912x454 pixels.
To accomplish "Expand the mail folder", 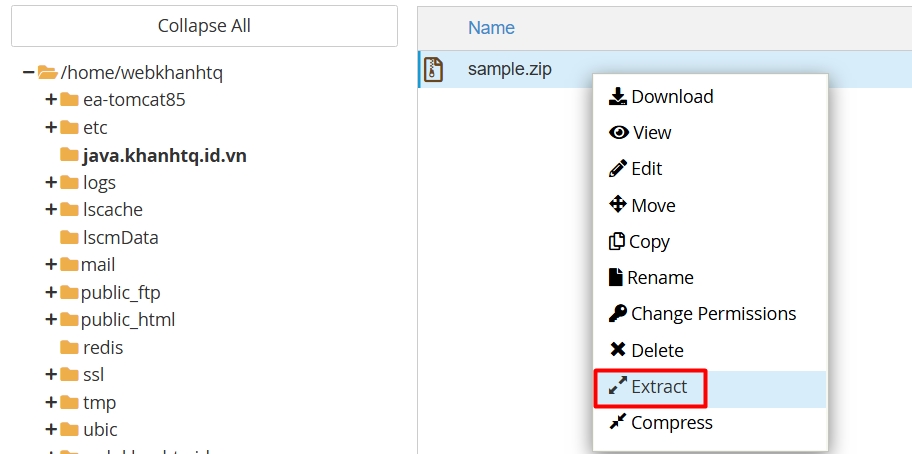I will (50, 265).
